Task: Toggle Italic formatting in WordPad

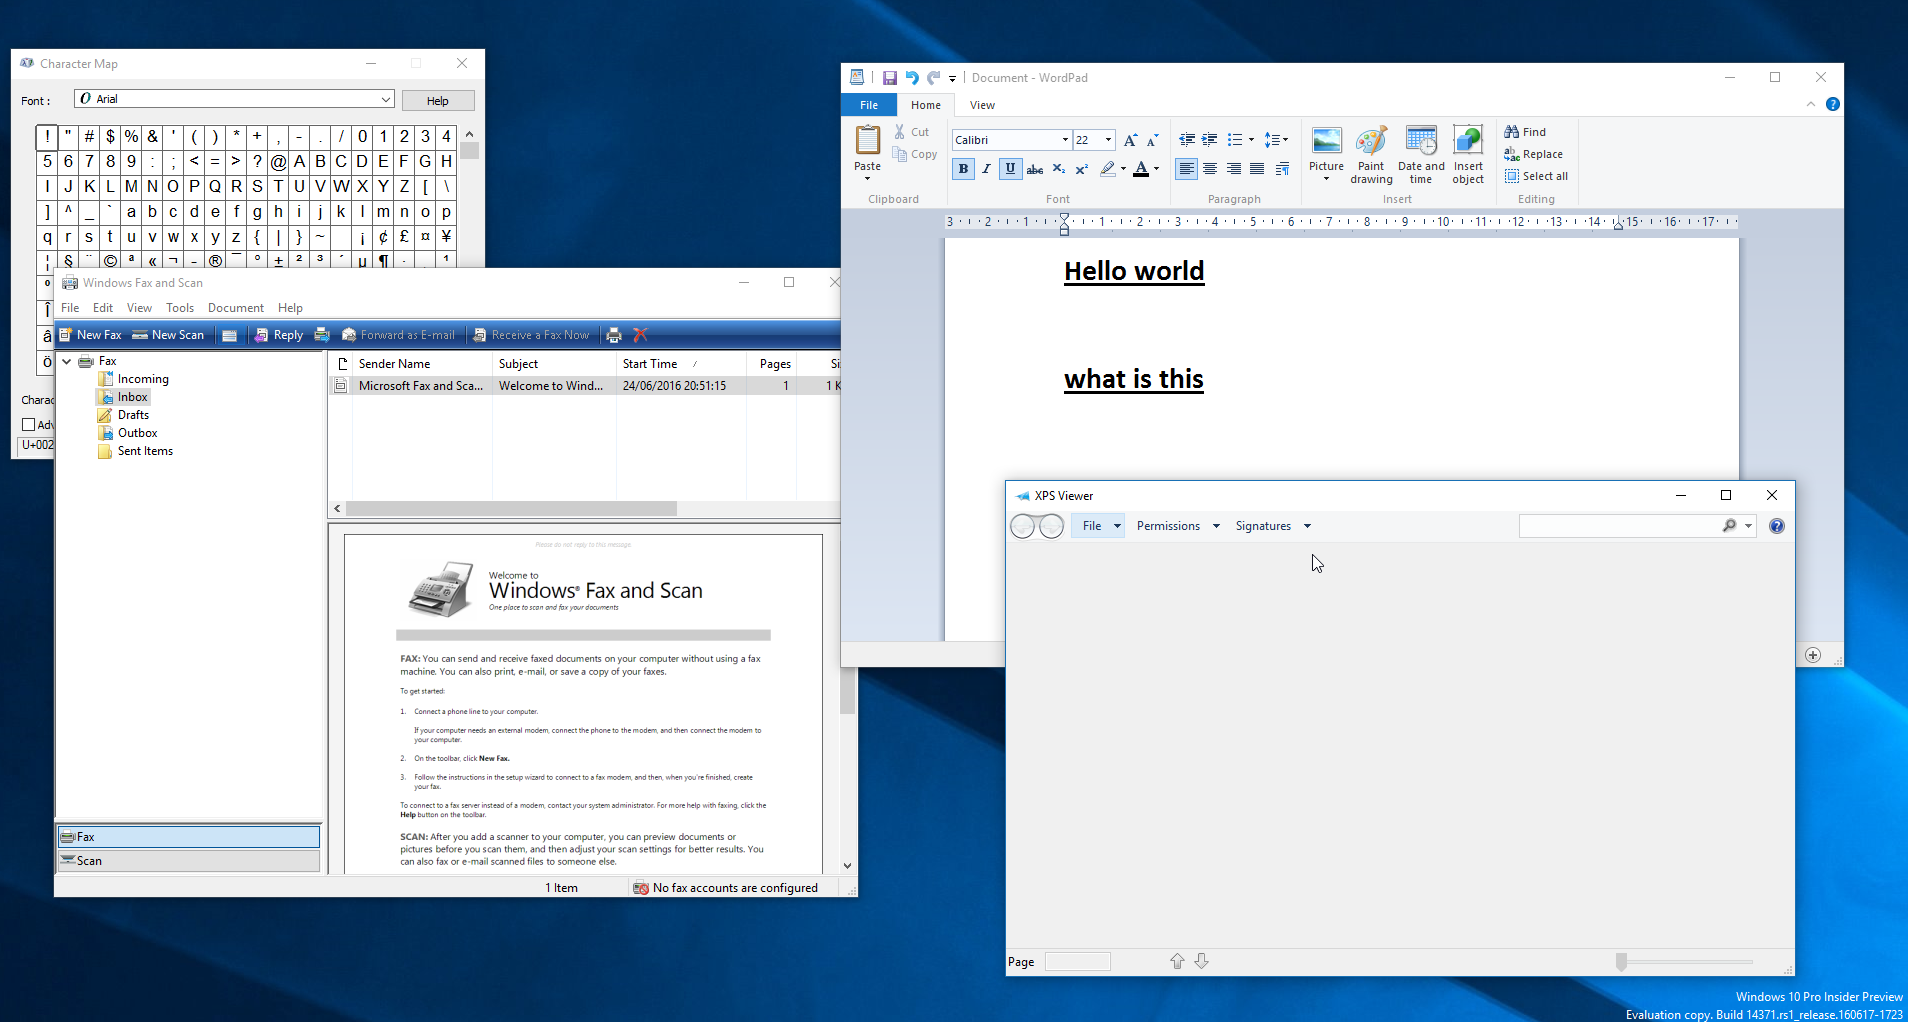Action: [x=986, y=169]
